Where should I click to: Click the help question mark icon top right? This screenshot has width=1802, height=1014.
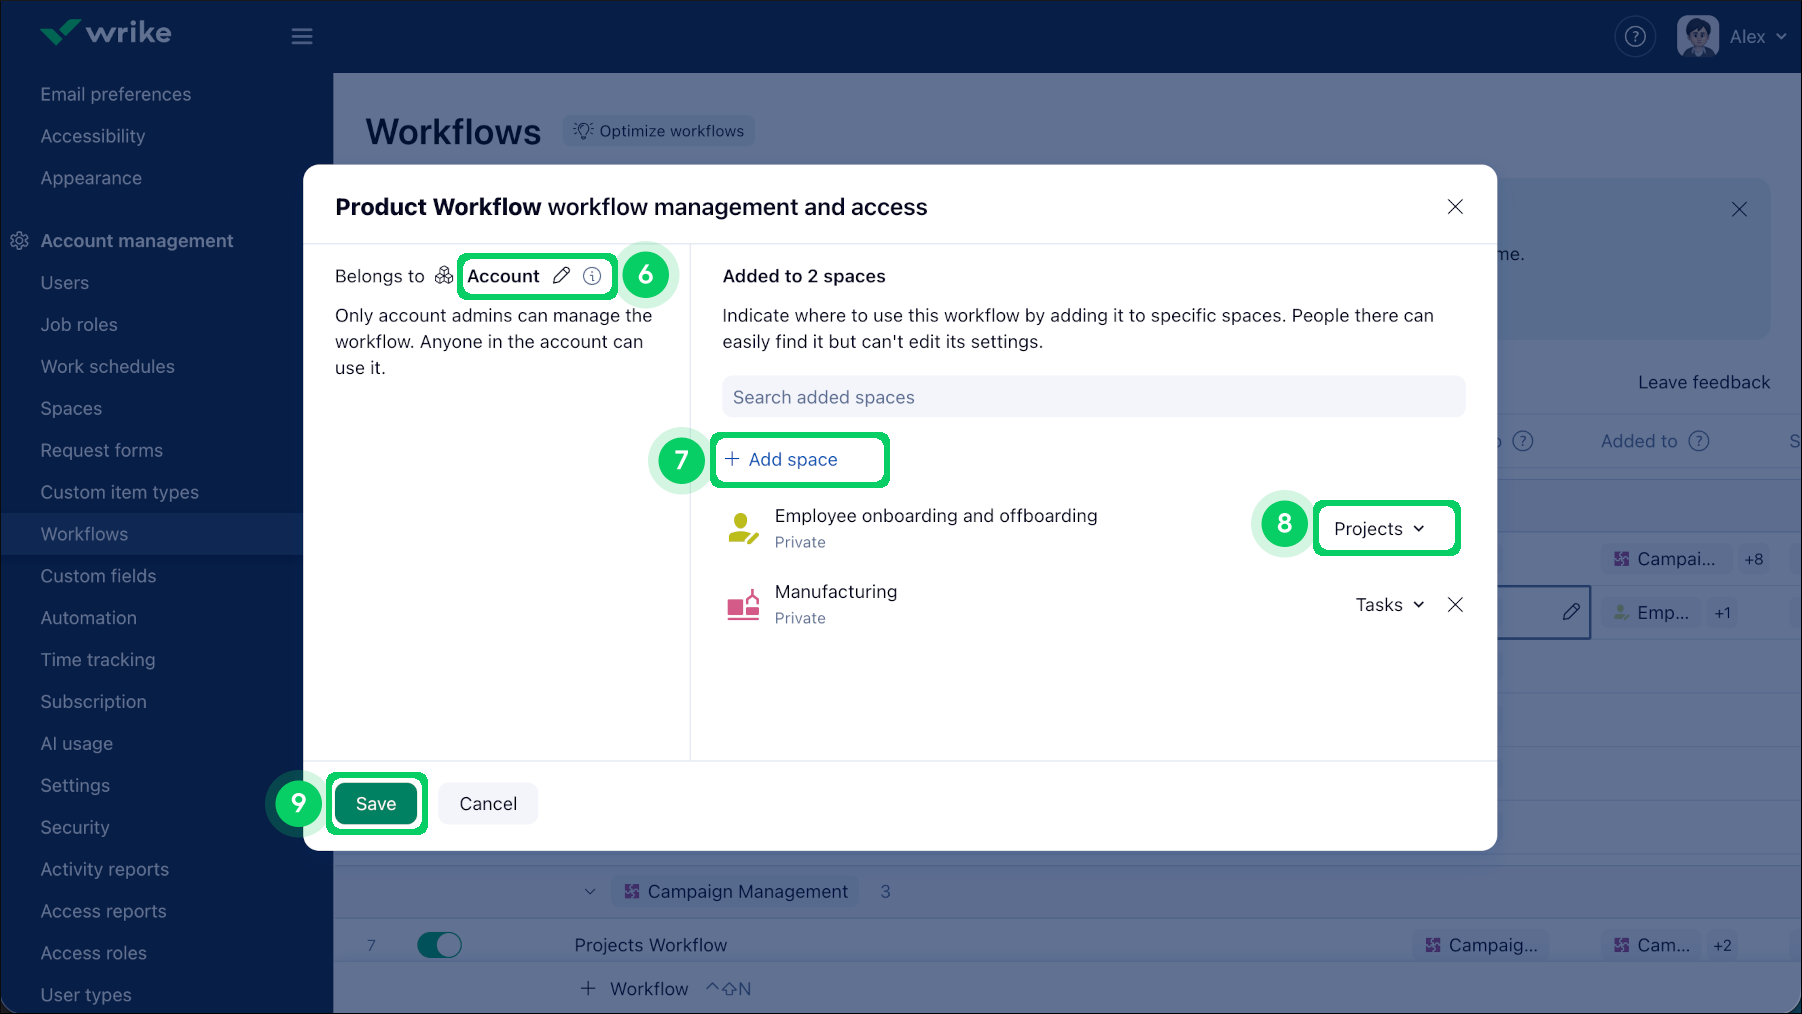coord(1635,36)
